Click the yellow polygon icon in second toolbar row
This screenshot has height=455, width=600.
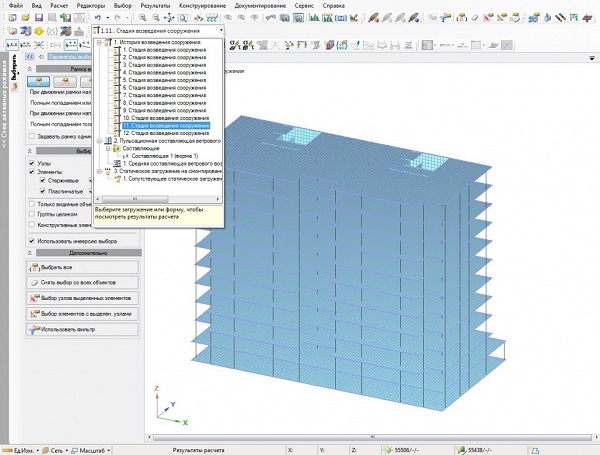(x=38, y=31)
